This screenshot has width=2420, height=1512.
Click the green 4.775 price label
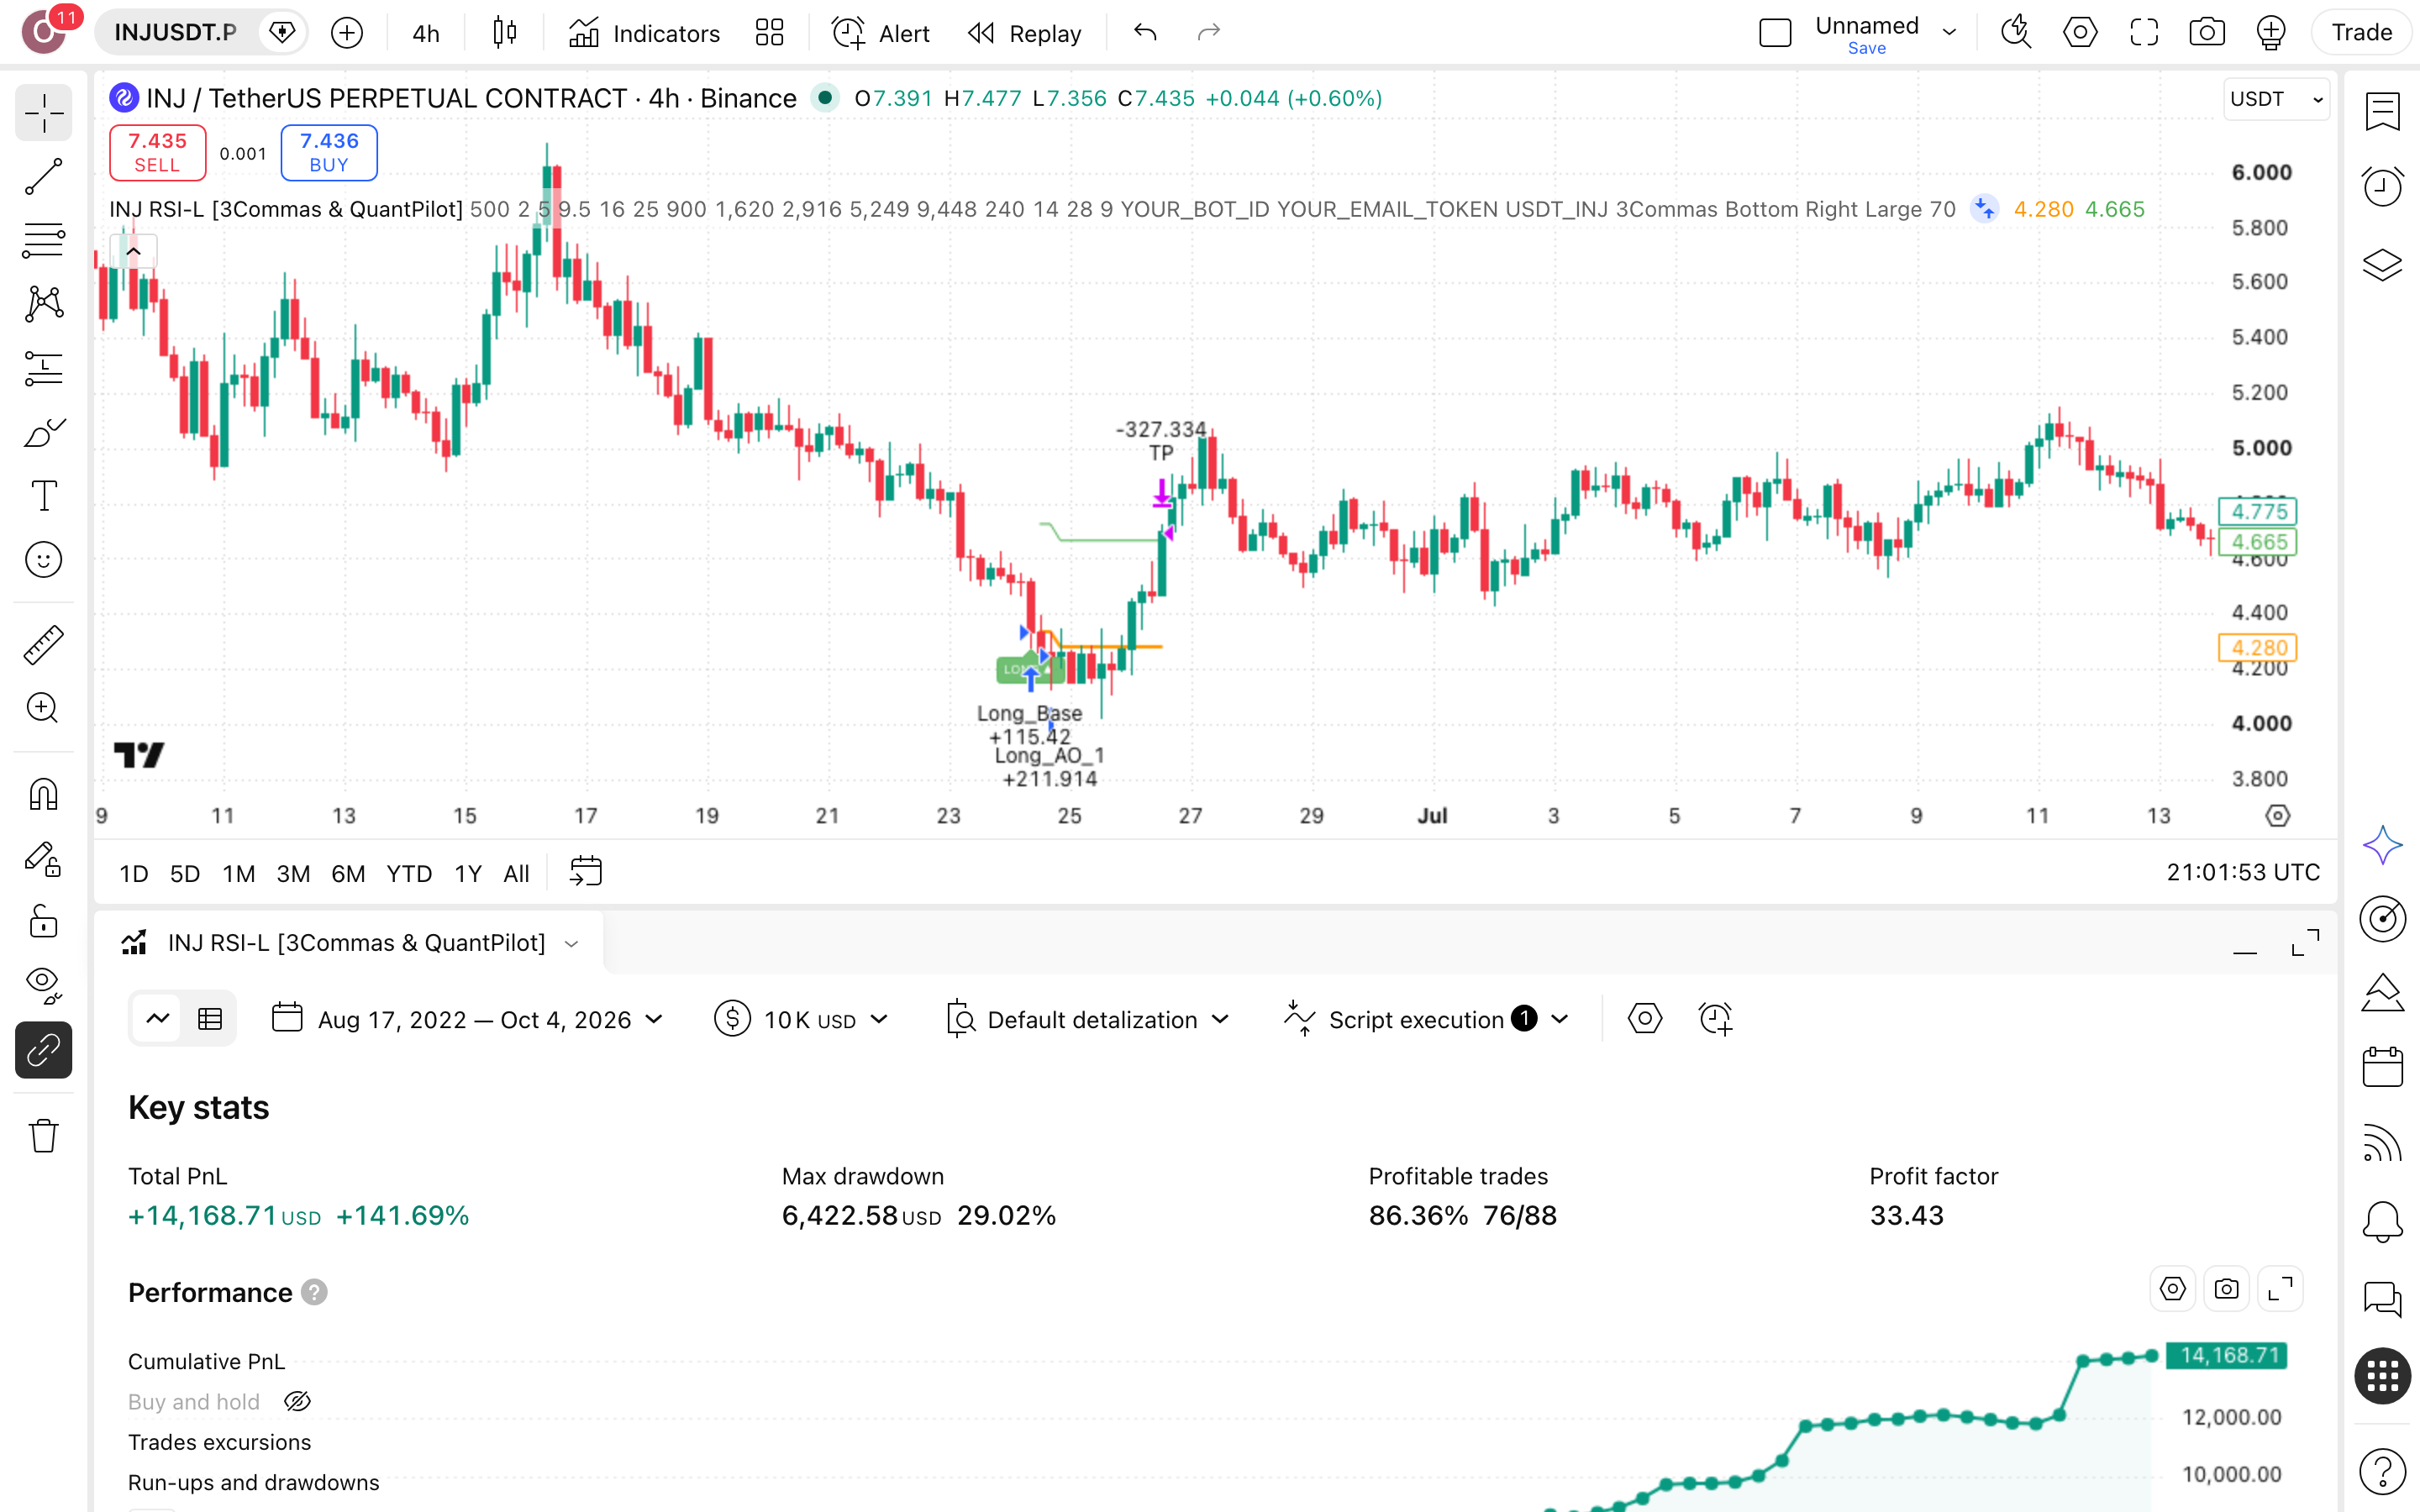pyautogui.click(x=2257, y=511)
